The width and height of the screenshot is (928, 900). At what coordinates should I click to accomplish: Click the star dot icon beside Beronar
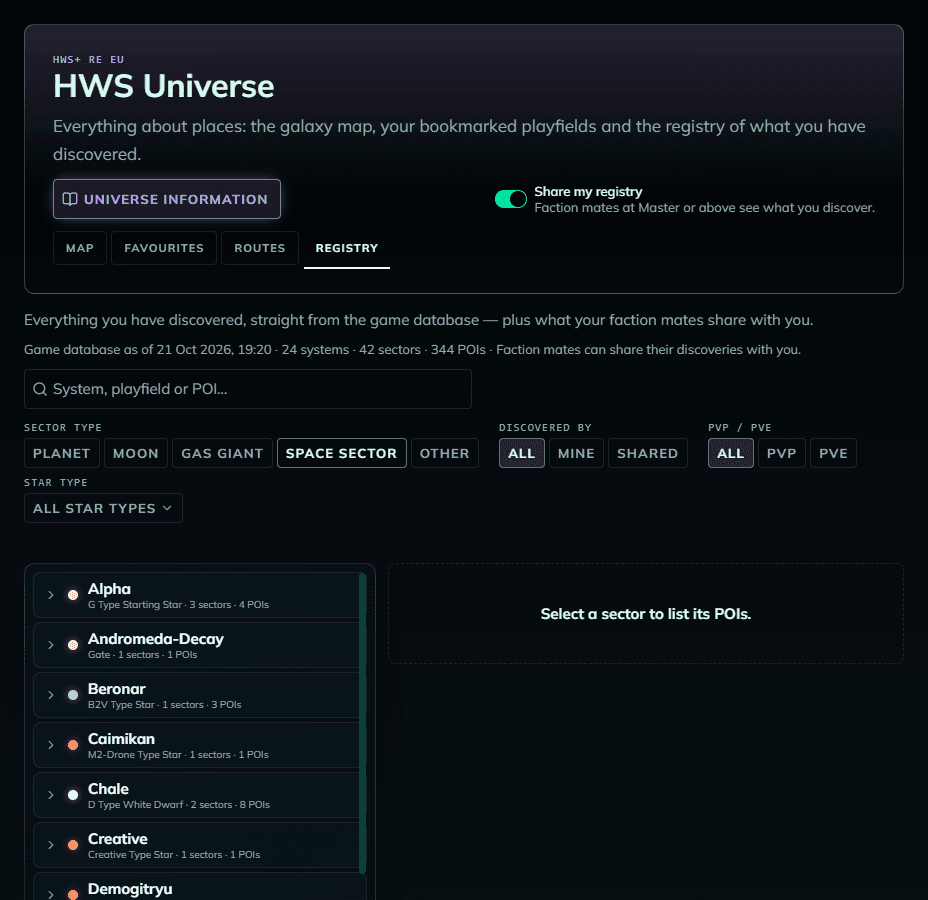[x=73, y=695]
